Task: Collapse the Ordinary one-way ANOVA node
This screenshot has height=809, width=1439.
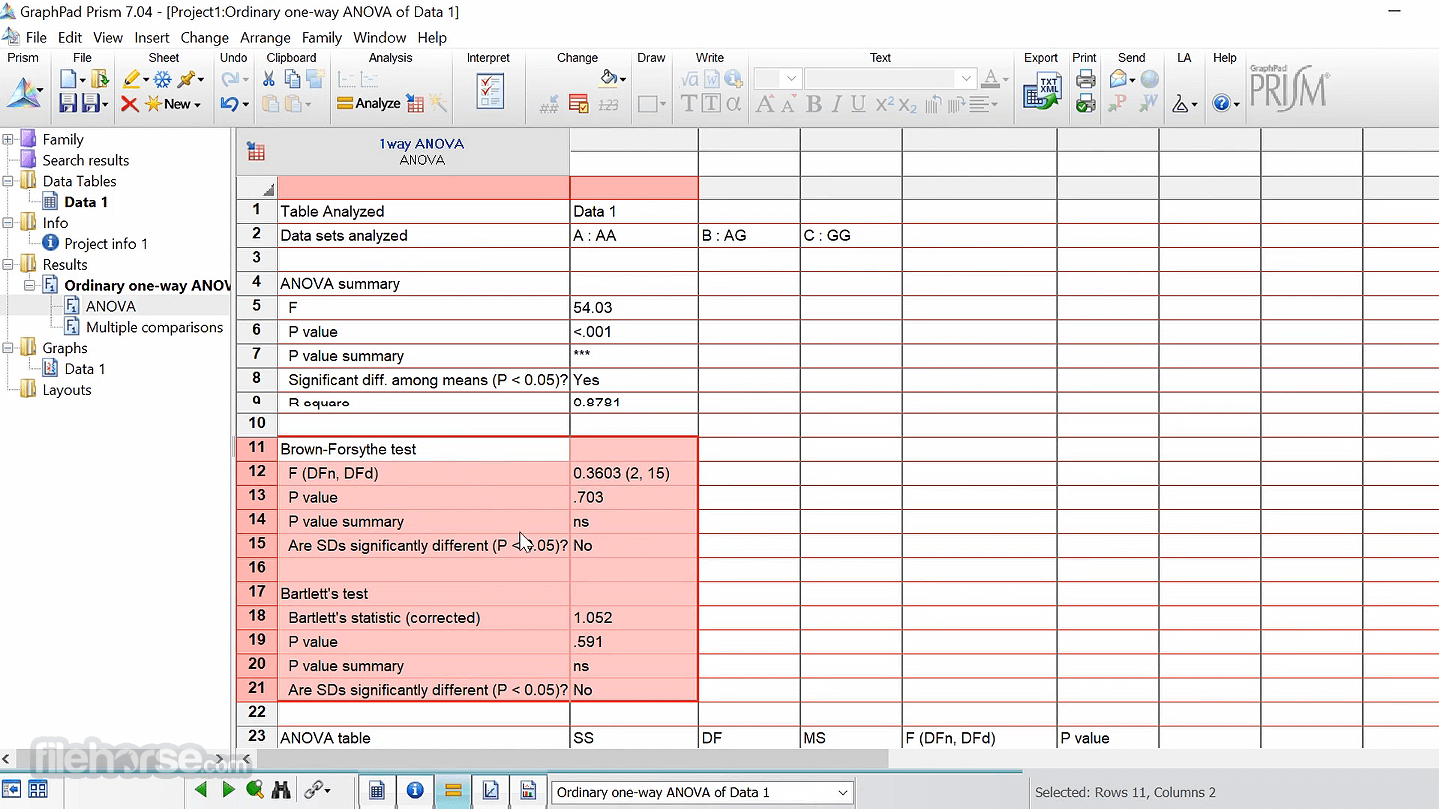Action: (x=30, y=286)
